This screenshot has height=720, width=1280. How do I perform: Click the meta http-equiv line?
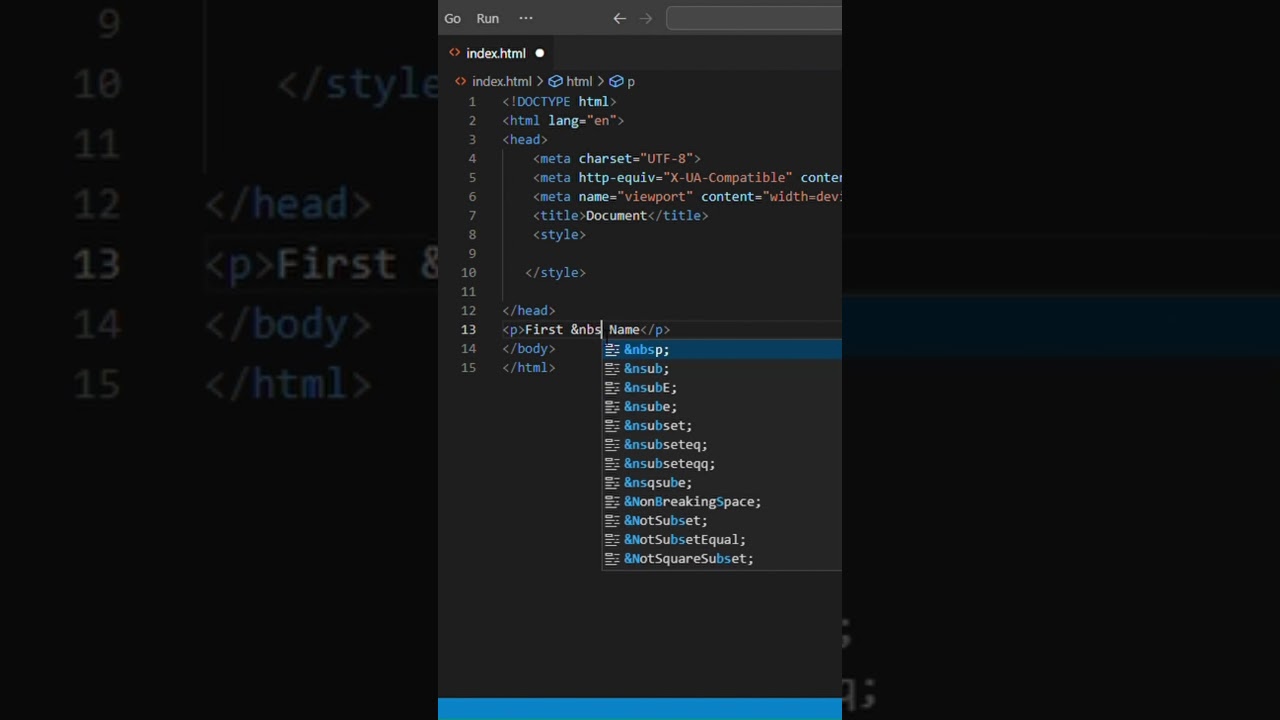click(x=687, y=177)
